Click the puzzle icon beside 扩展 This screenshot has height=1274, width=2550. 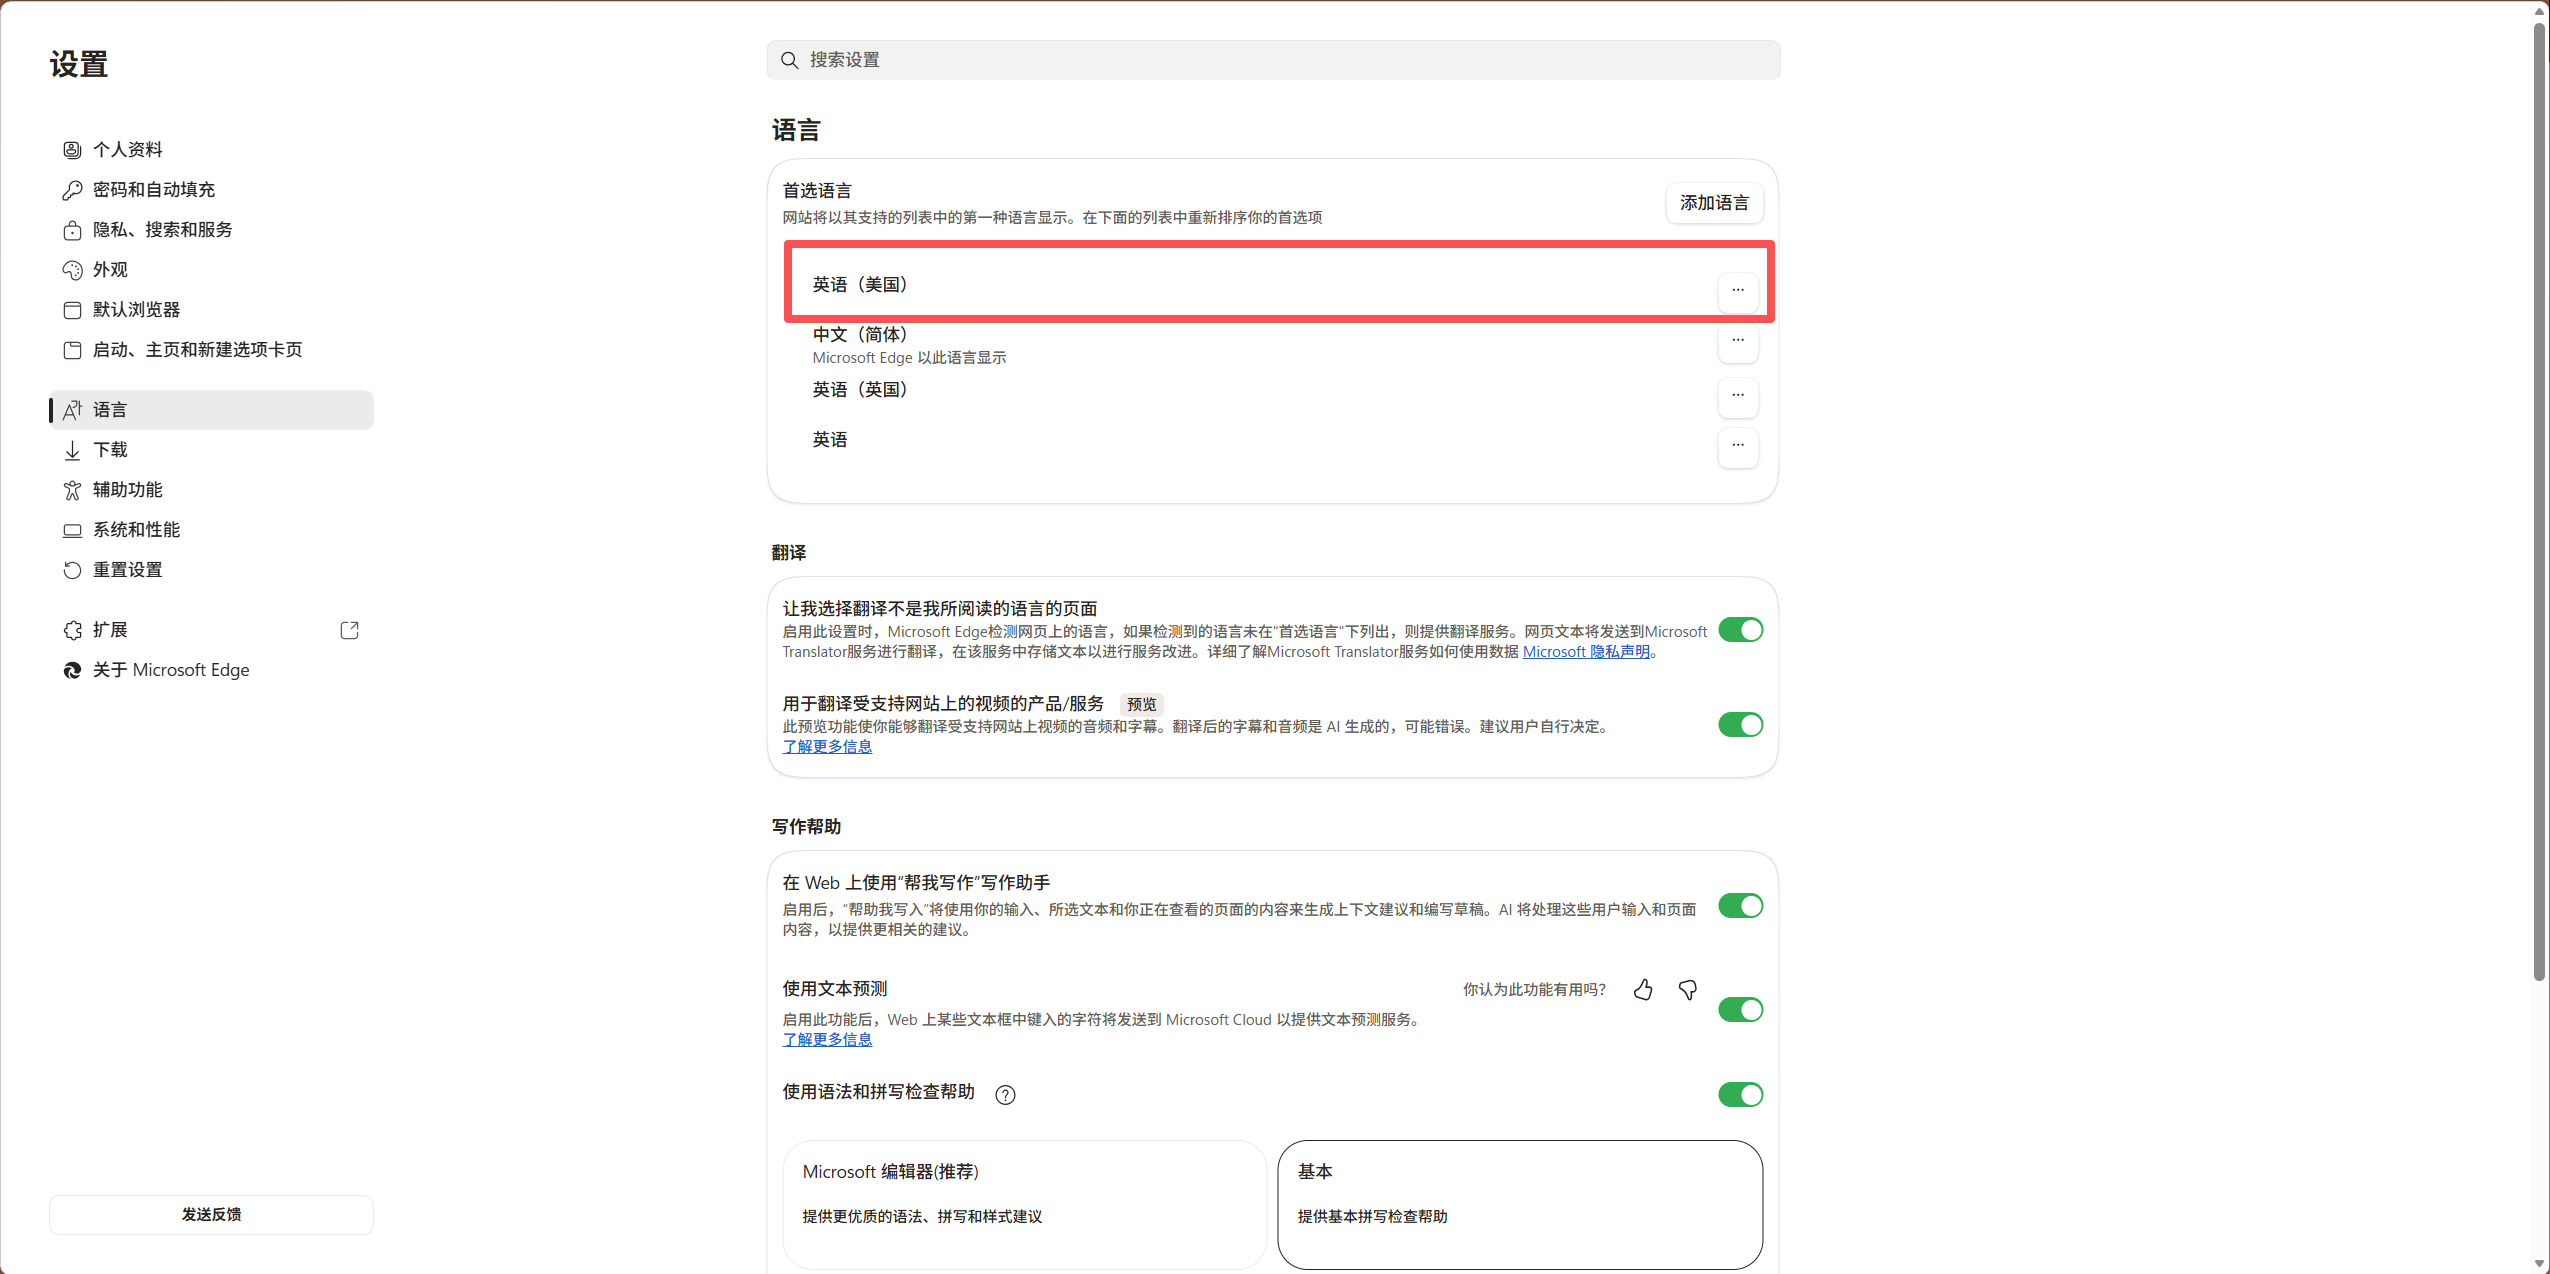[x=72, y=630]
